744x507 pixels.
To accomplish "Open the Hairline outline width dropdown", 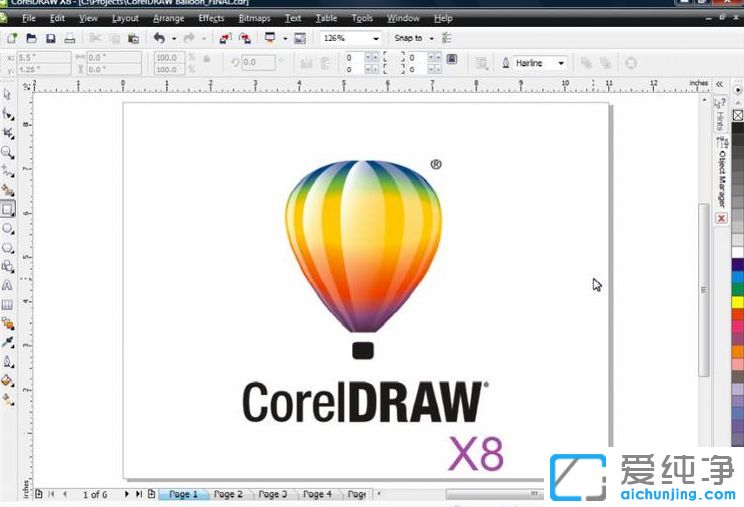I will pos(561,63).
